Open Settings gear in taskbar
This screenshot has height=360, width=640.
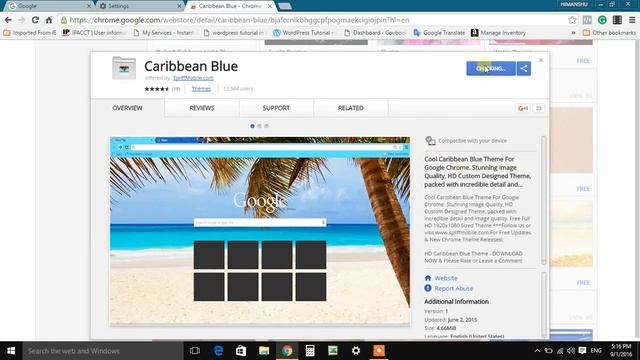point(356,351)
